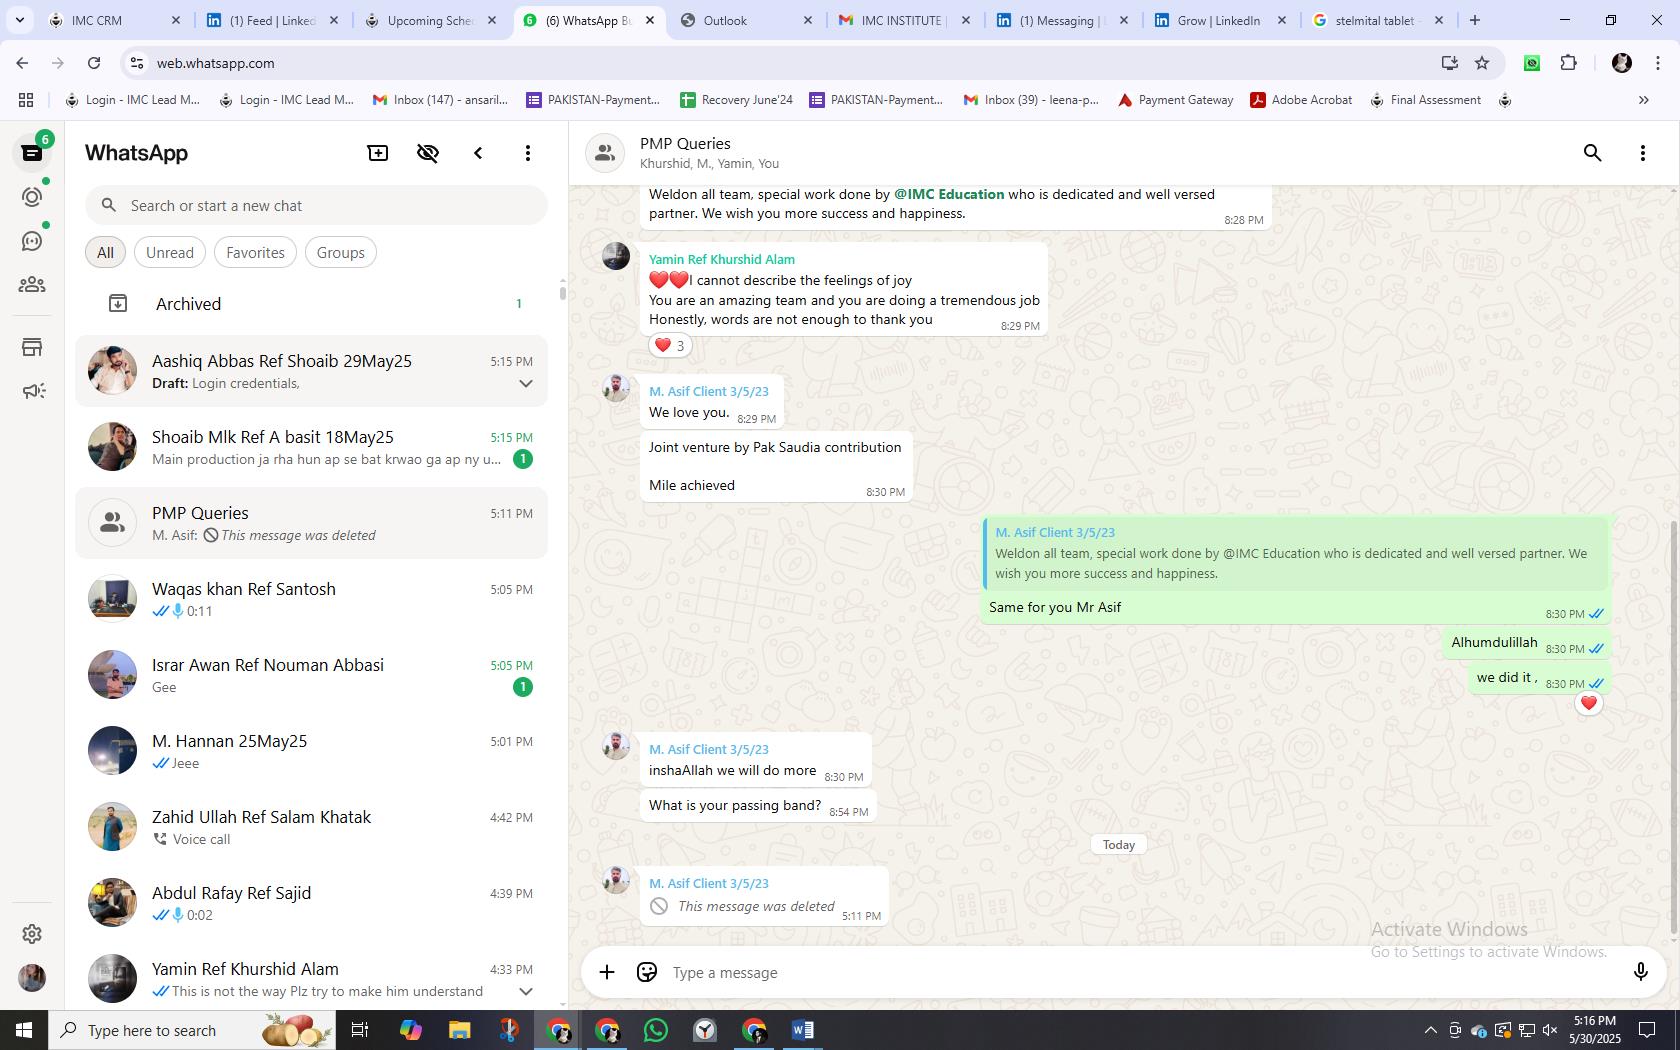This screenshot has height=1050, width=1680.
Task: Open the Archived chats row
Action: click(x=312, y=303)
